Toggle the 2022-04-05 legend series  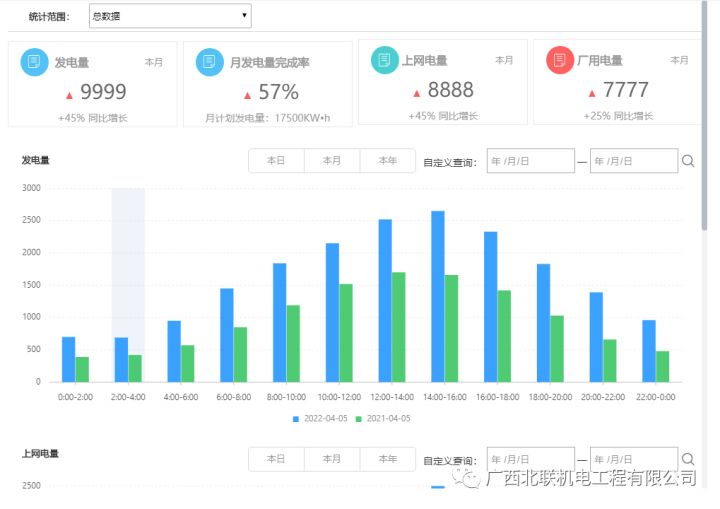[323, 418]
